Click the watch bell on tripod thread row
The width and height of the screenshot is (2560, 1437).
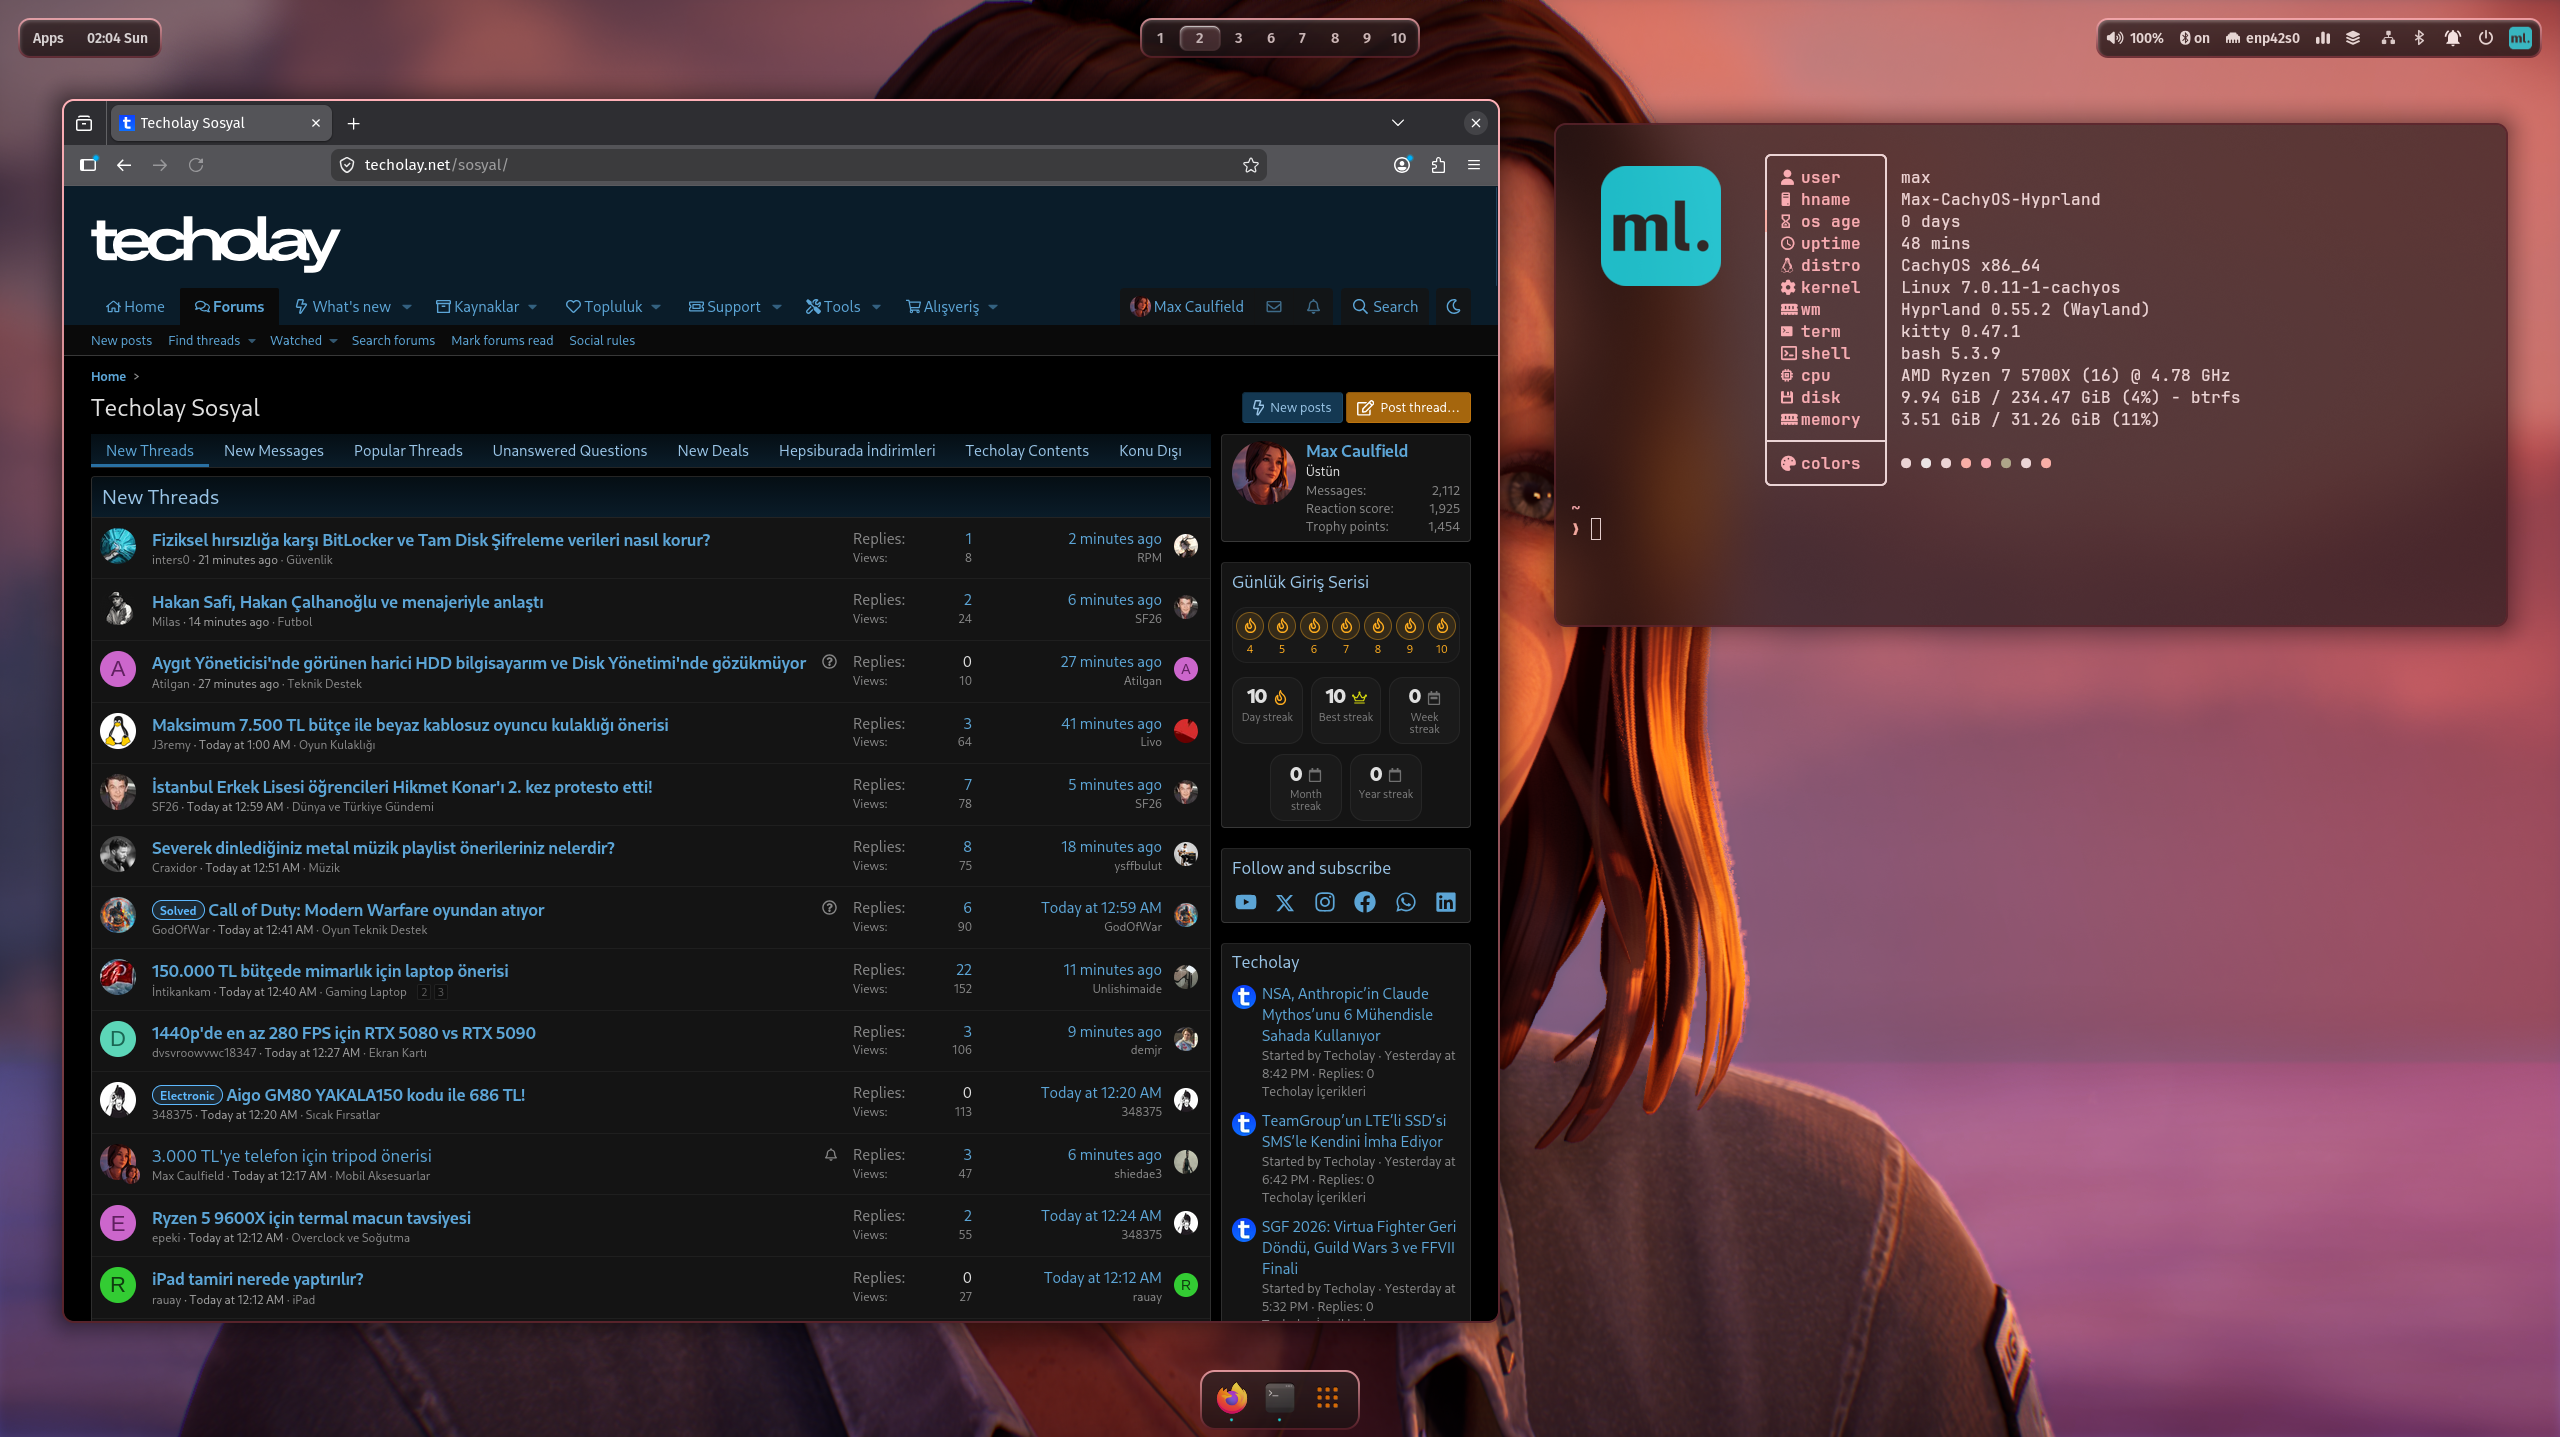(830, 1155)
